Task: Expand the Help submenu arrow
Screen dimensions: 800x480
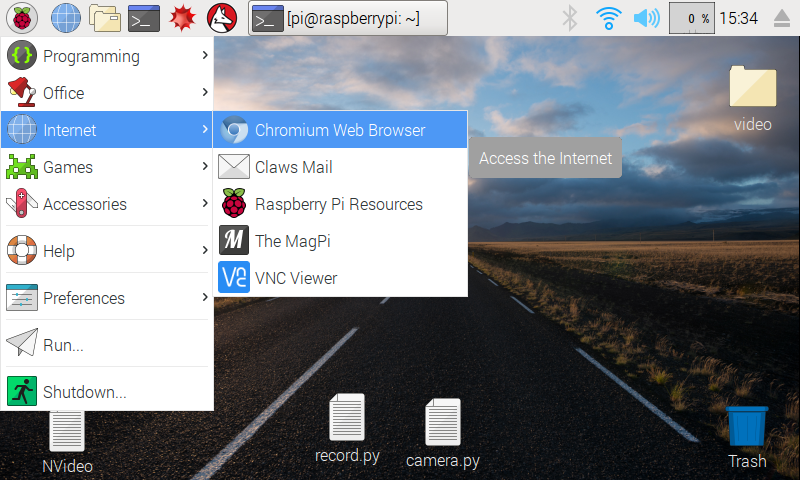Action: point(205,250)
